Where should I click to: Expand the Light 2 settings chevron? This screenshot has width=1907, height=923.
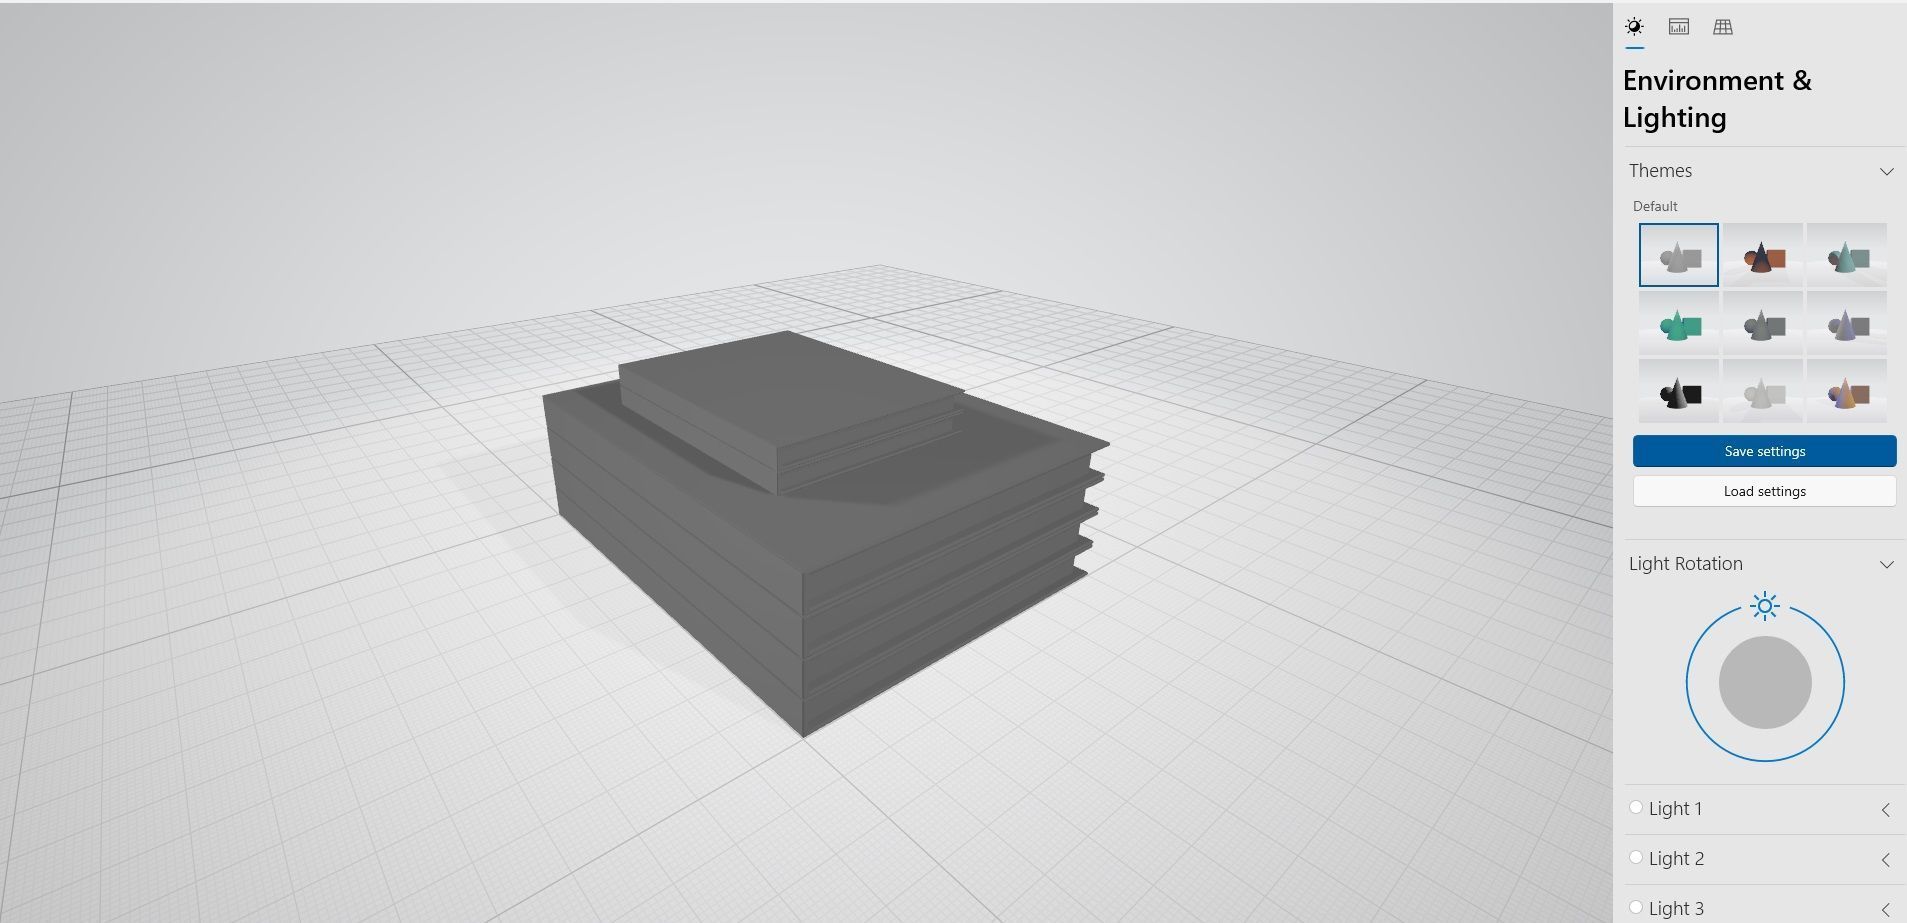(x=1886, y=860)
